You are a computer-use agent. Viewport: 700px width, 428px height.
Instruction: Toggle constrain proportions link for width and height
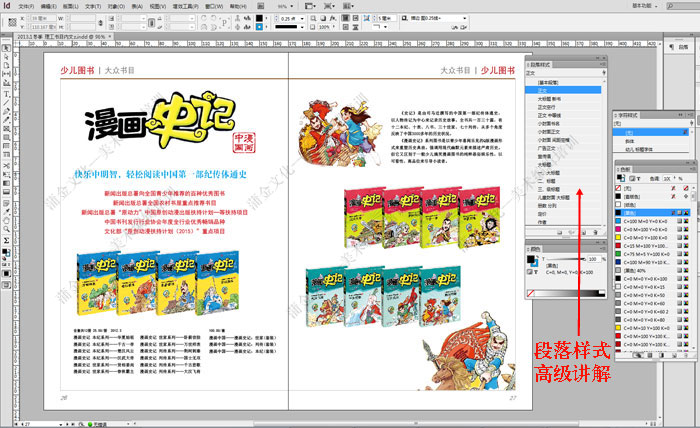[100, 22]
